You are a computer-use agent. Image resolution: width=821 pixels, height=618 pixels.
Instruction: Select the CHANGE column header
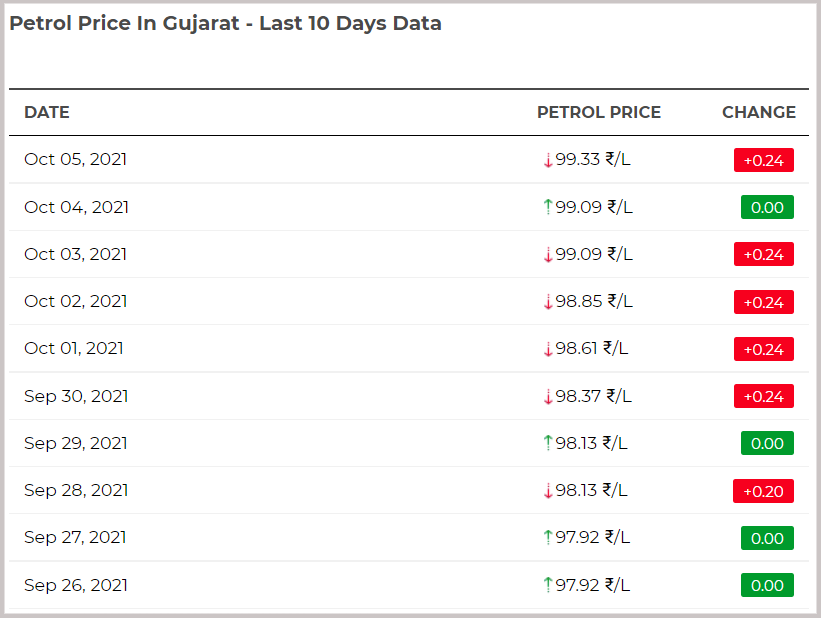(759, 112)
